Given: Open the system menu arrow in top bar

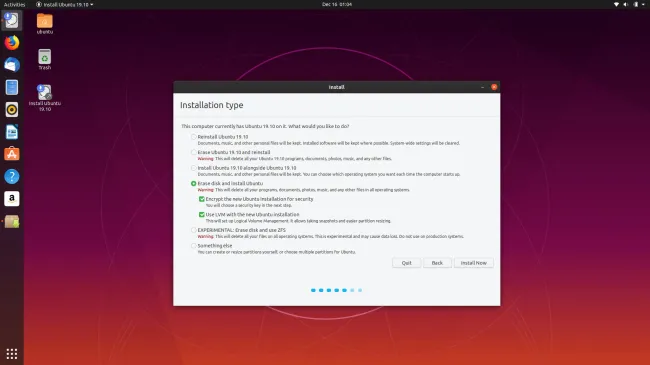Looking at the screenshot, I should [x=643, y=4].
